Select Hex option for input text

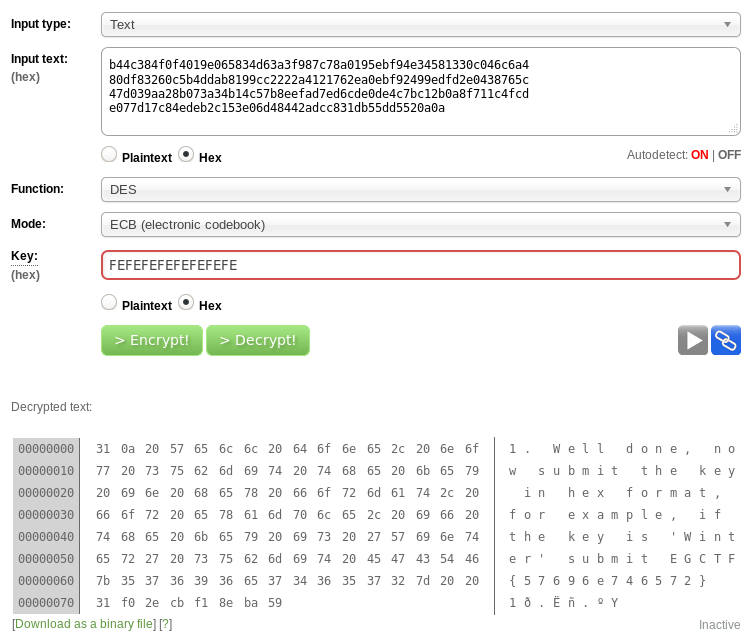186,155
